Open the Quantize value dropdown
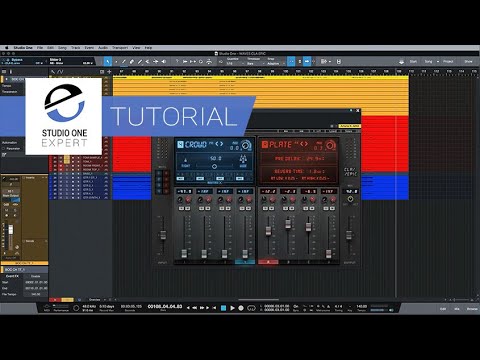480x360 pixels. [234, 63]
